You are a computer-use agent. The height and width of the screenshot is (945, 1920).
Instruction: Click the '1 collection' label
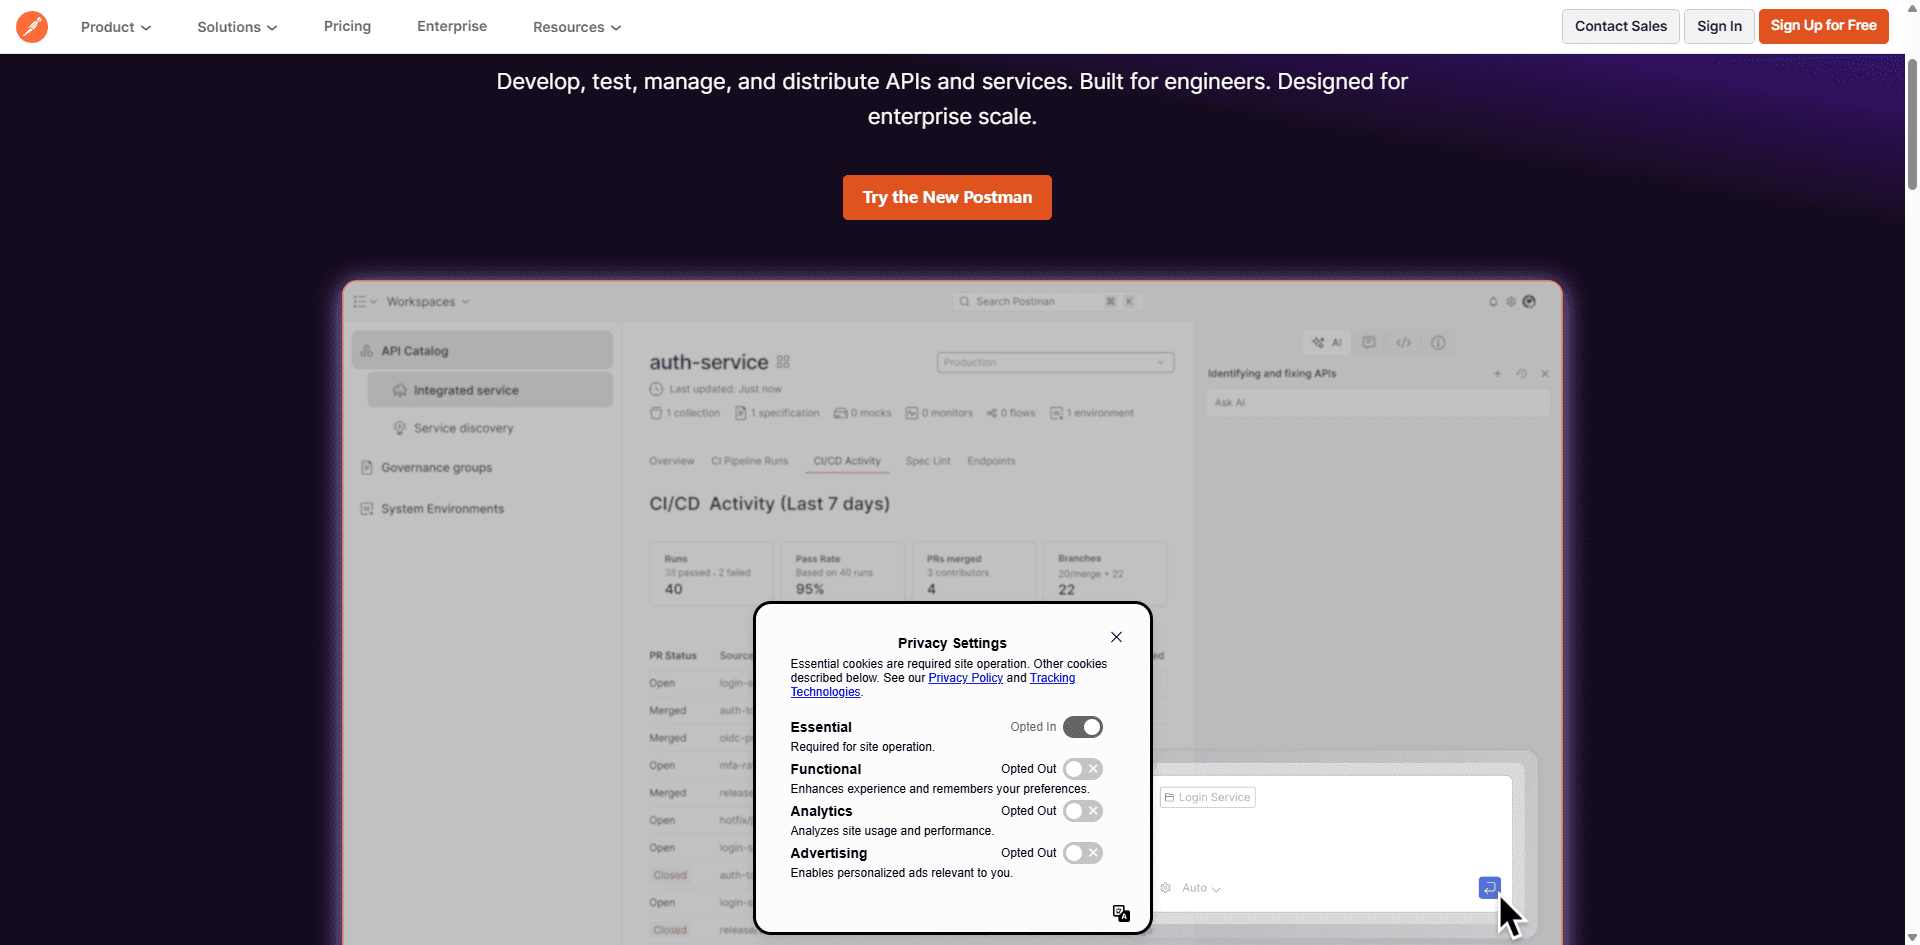685,413
